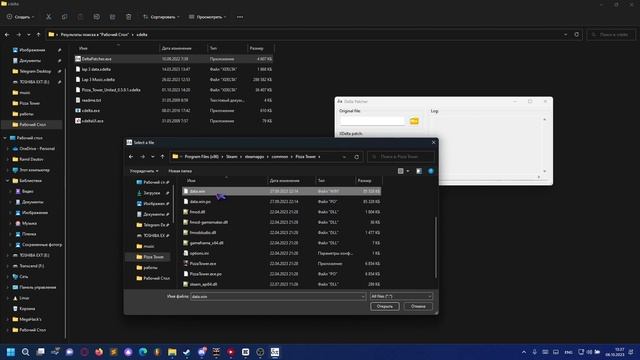The height and width of the screenshot is (360, 640).
Task: Click the Cut scissors icon in Explorer toolbar
Action: [x=49, y=17]
